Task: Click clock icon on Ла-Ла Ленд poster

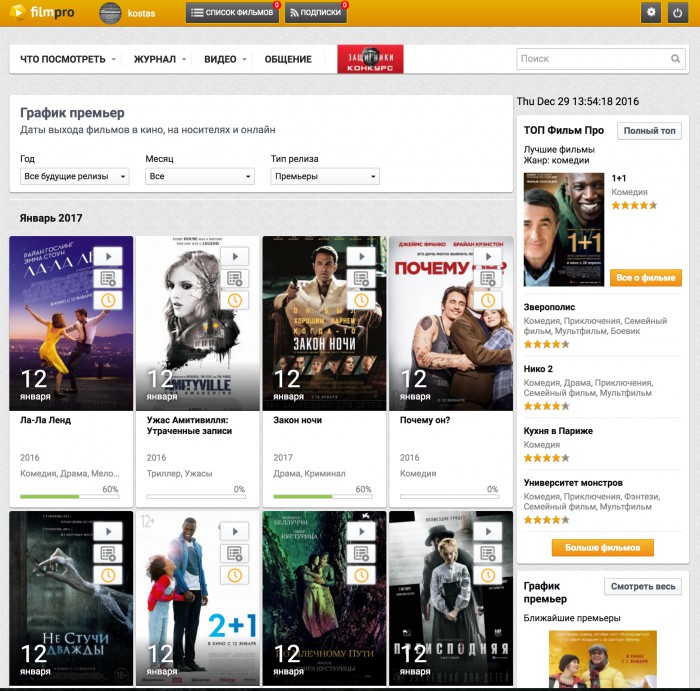Action: [108, 300]
